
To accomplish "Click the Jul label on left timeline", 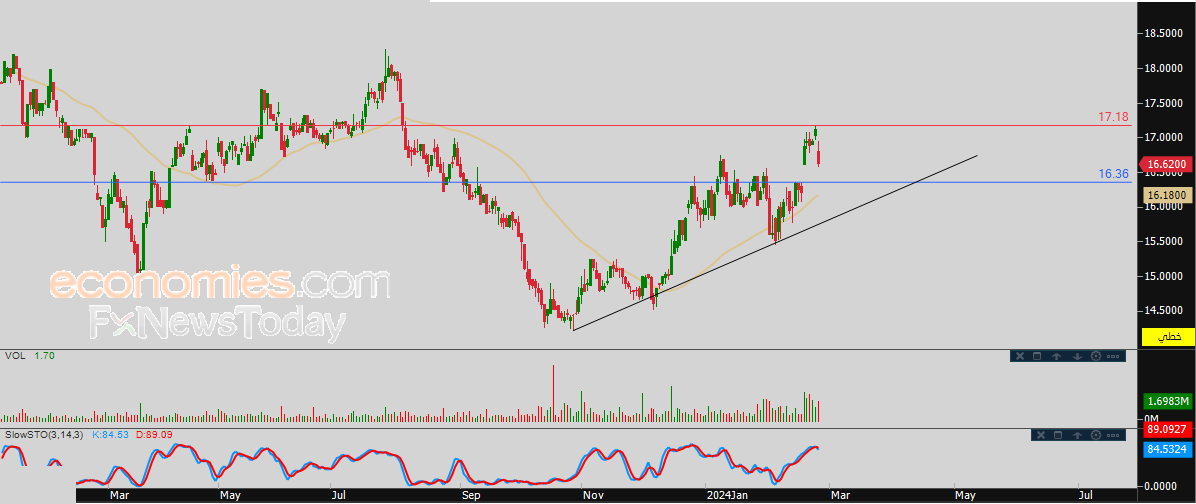I will [x=341, y=496].
